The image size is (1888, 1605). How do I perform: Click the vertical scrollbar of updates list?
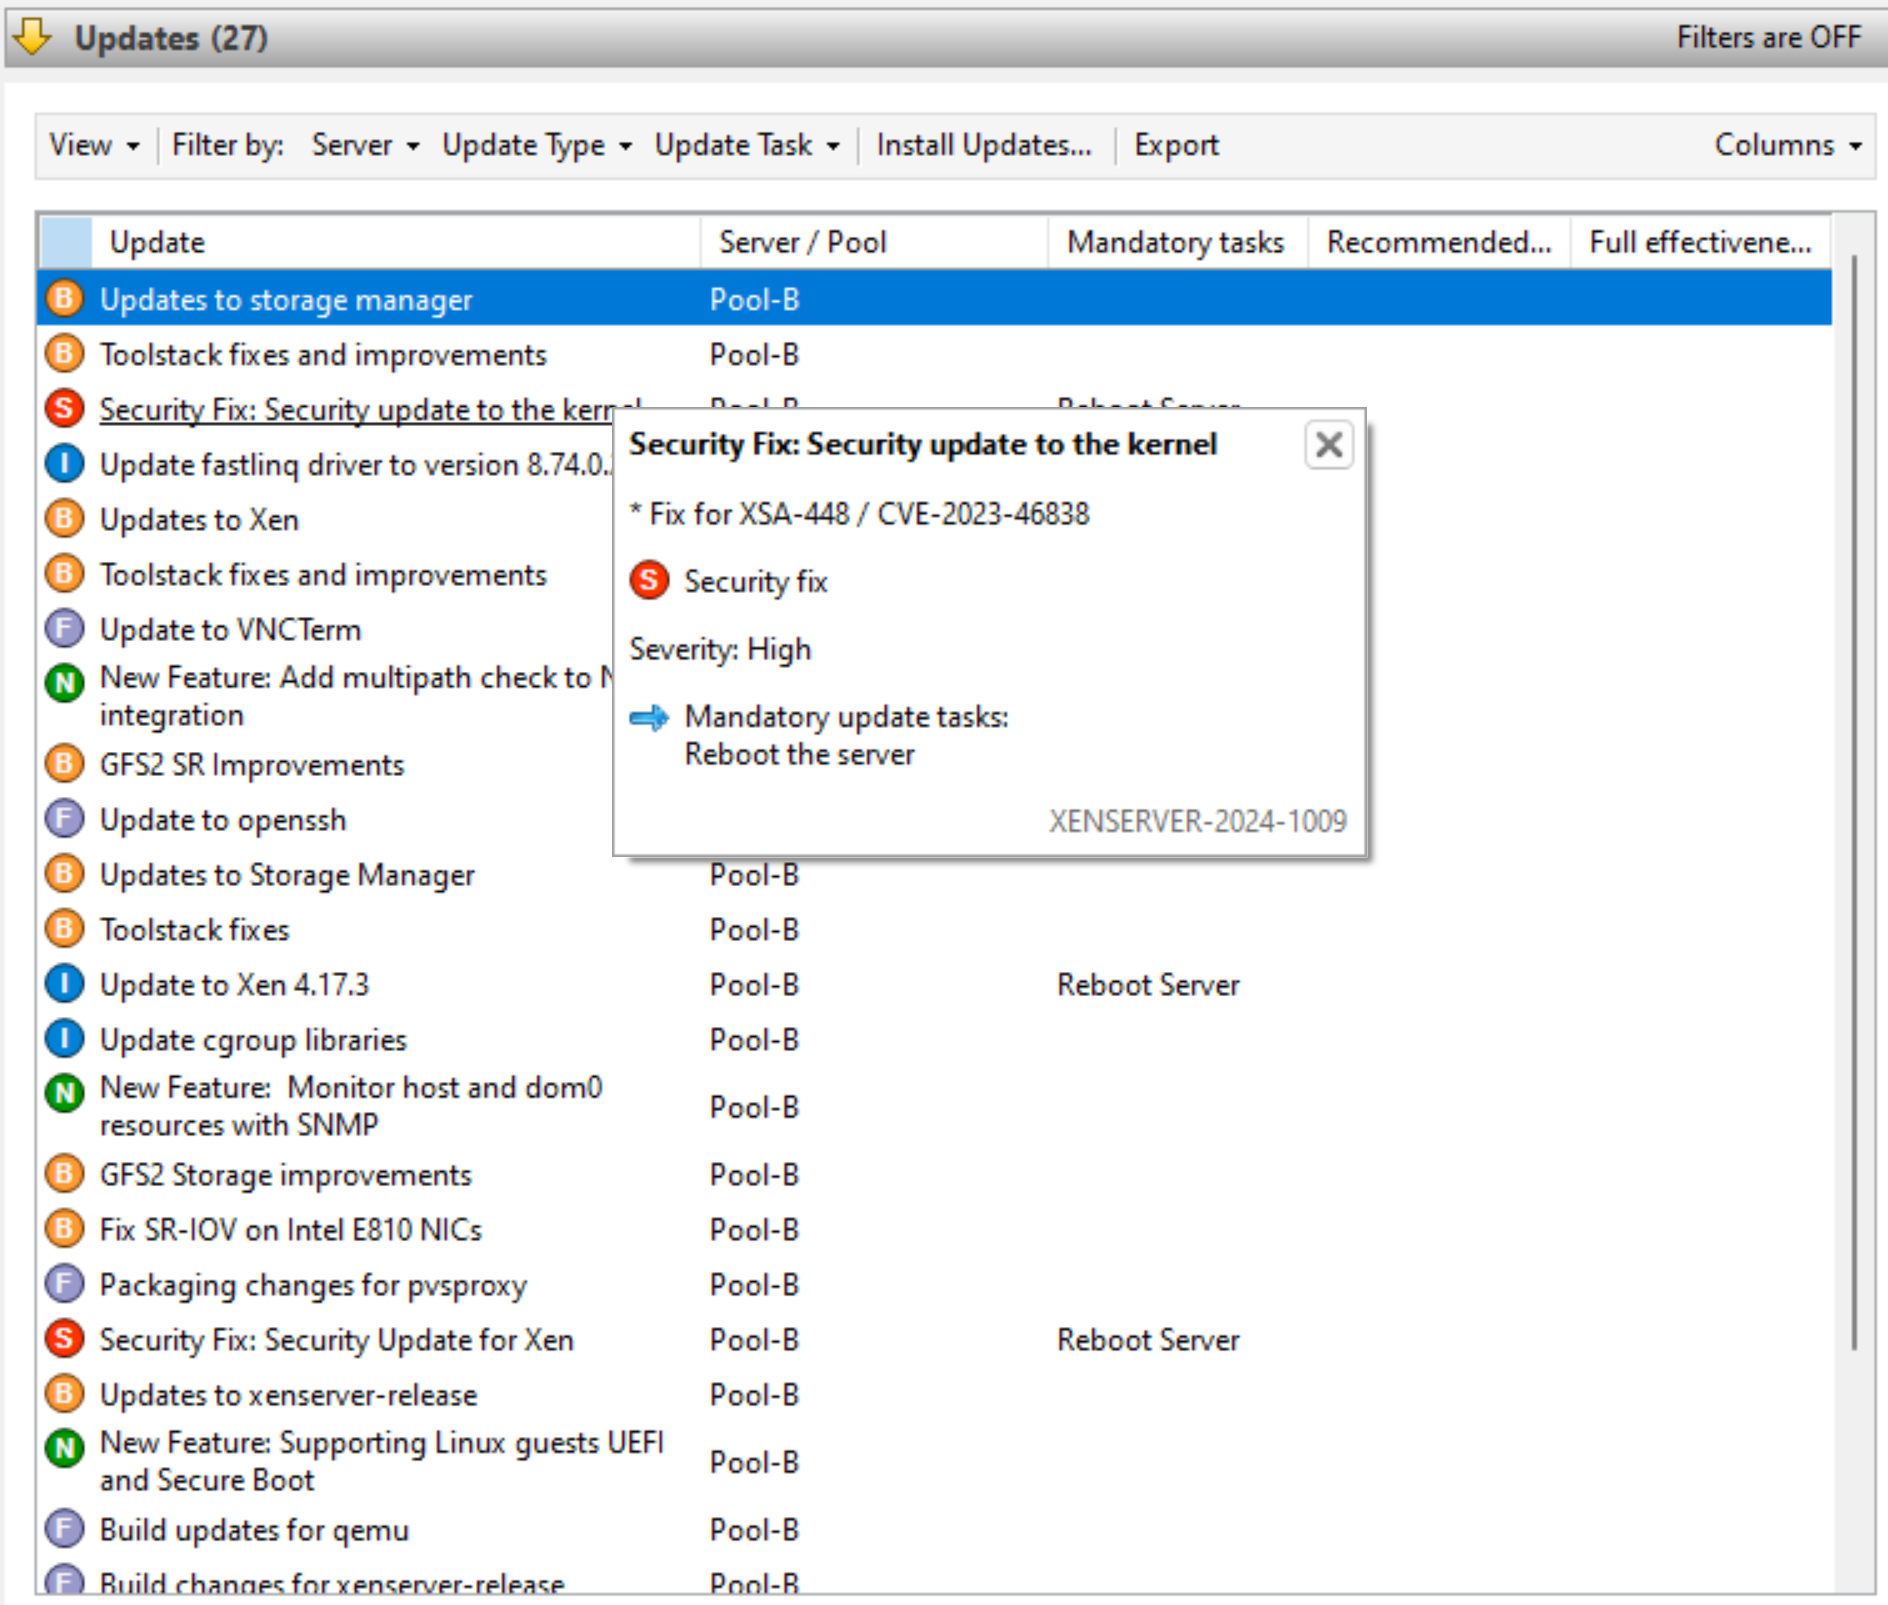pyautogui.click(x=1854, y=800)
